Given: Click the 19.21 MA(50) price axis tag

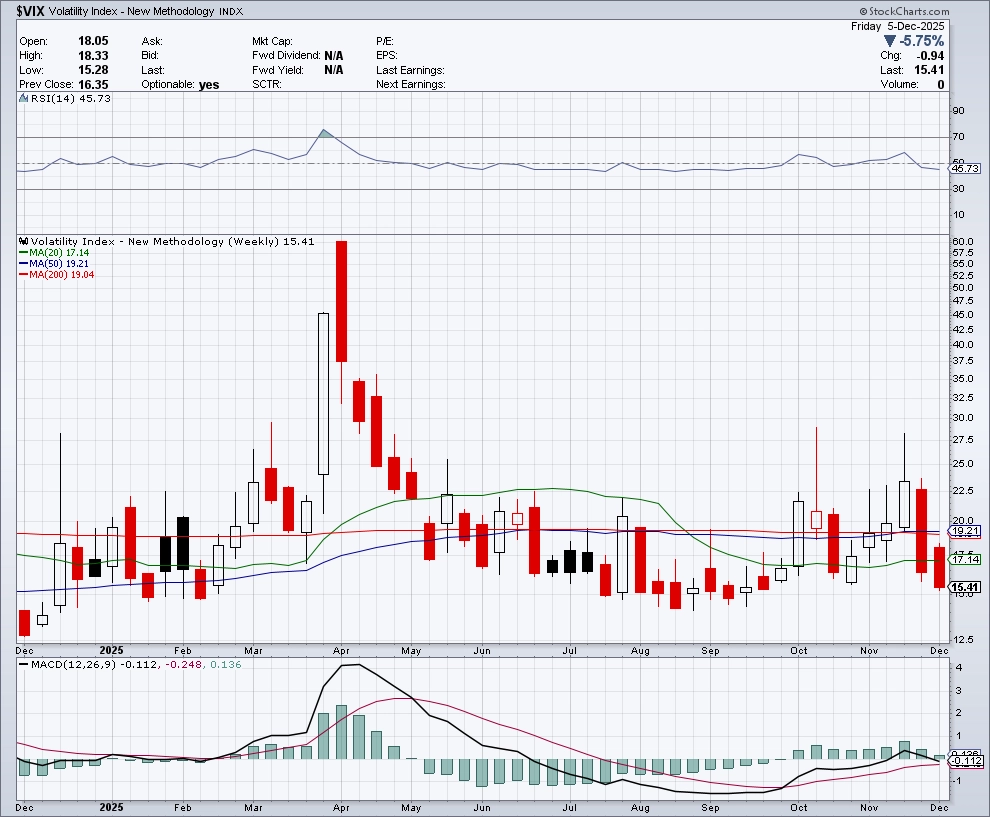Looking at the screenshot, I should click(965, 531).
